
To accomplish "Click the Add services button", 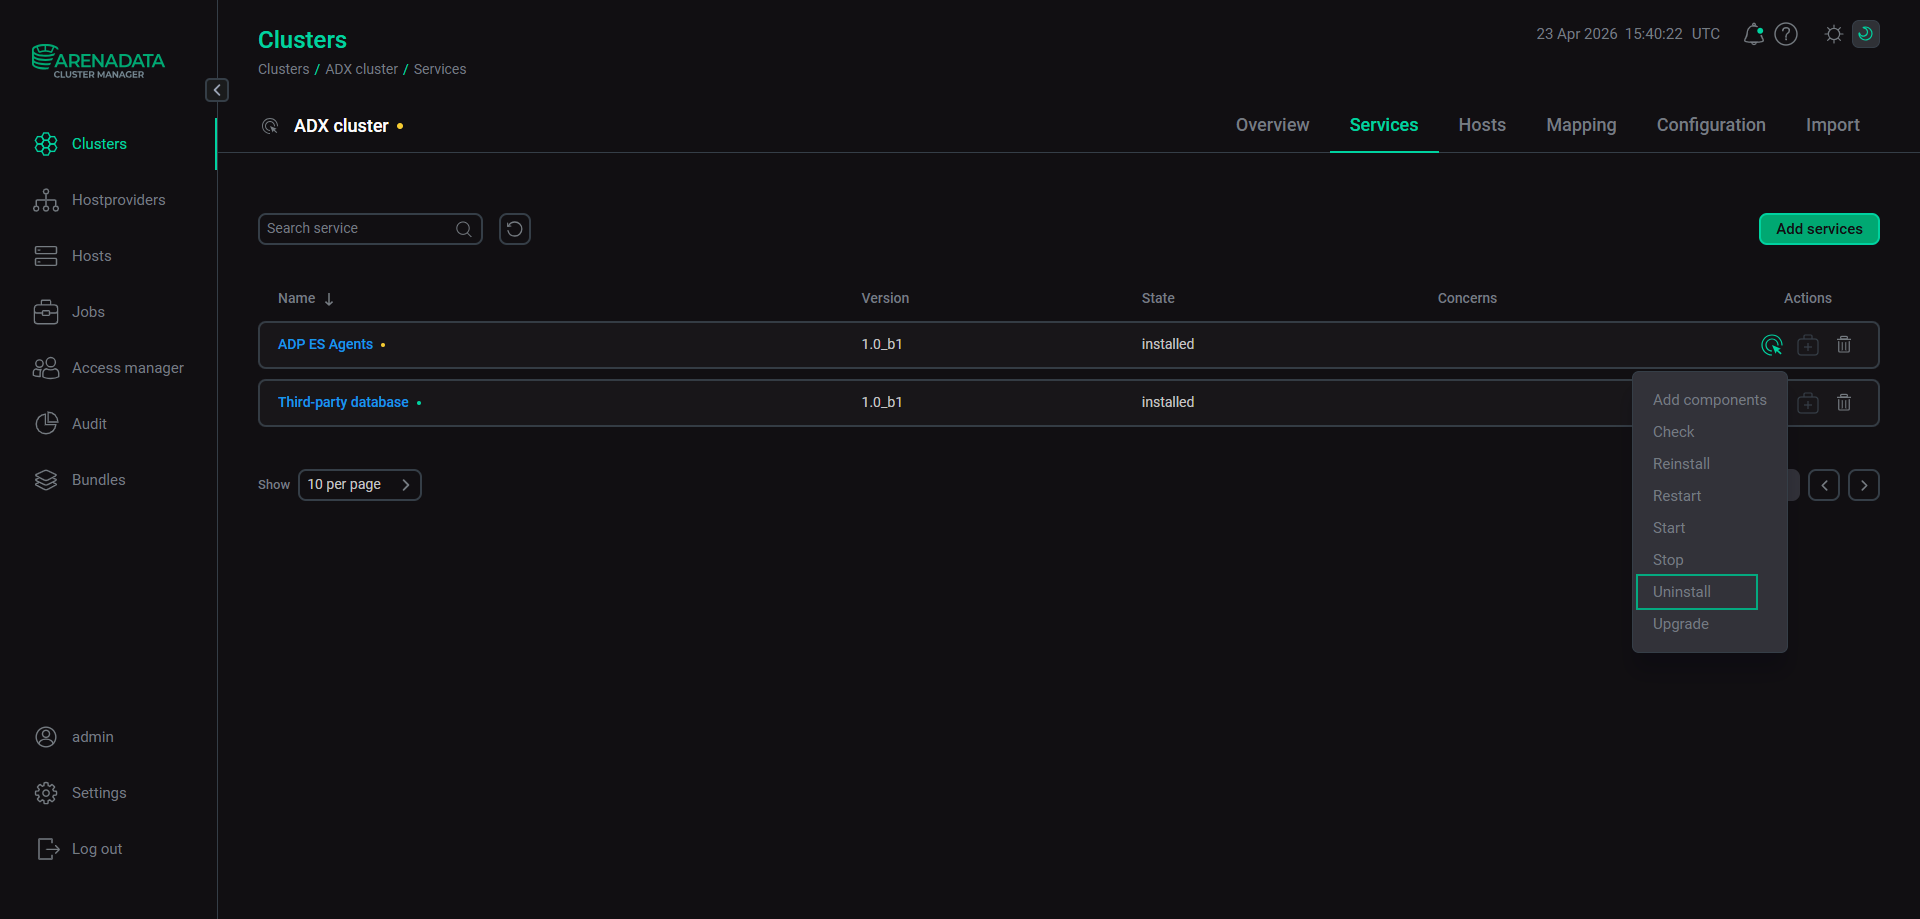I will tap(1819, 229).
